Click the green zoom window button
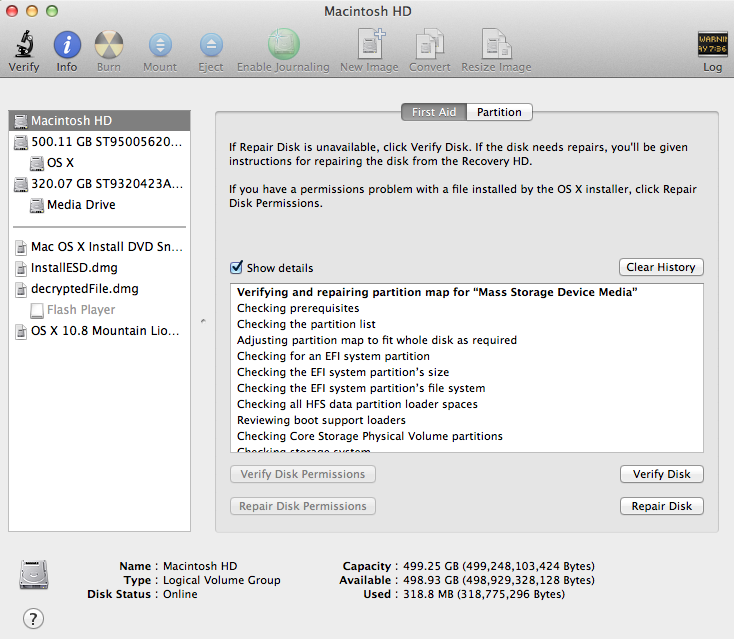Screen dimensions: 734x639 point(52,11)
